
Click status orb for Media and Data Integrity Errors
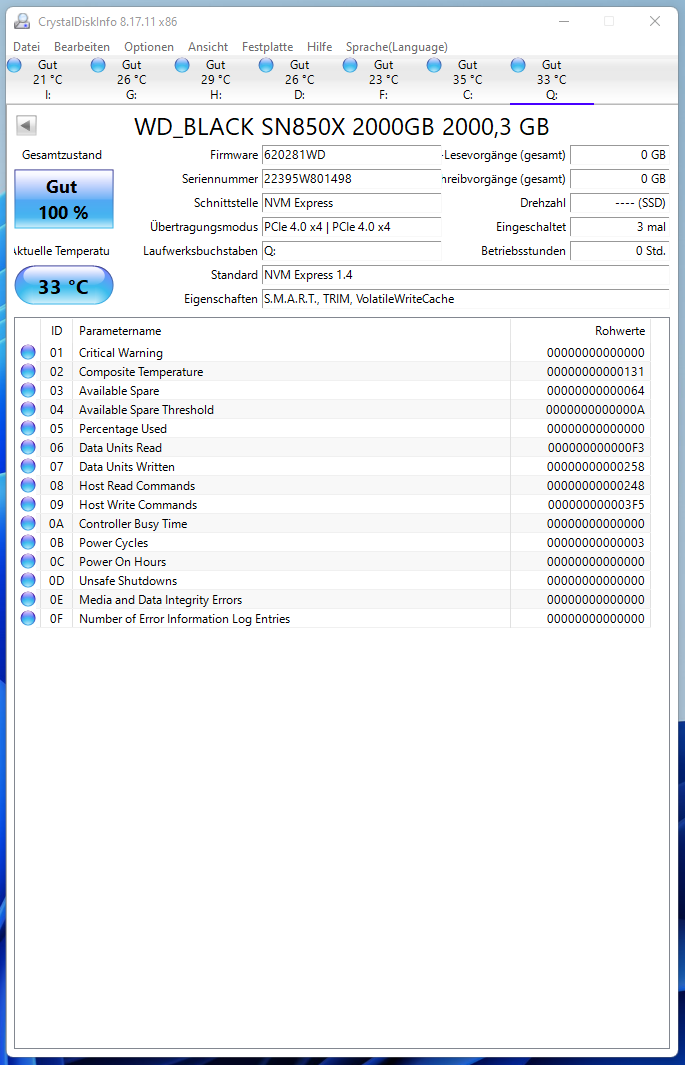pos(28,599)
